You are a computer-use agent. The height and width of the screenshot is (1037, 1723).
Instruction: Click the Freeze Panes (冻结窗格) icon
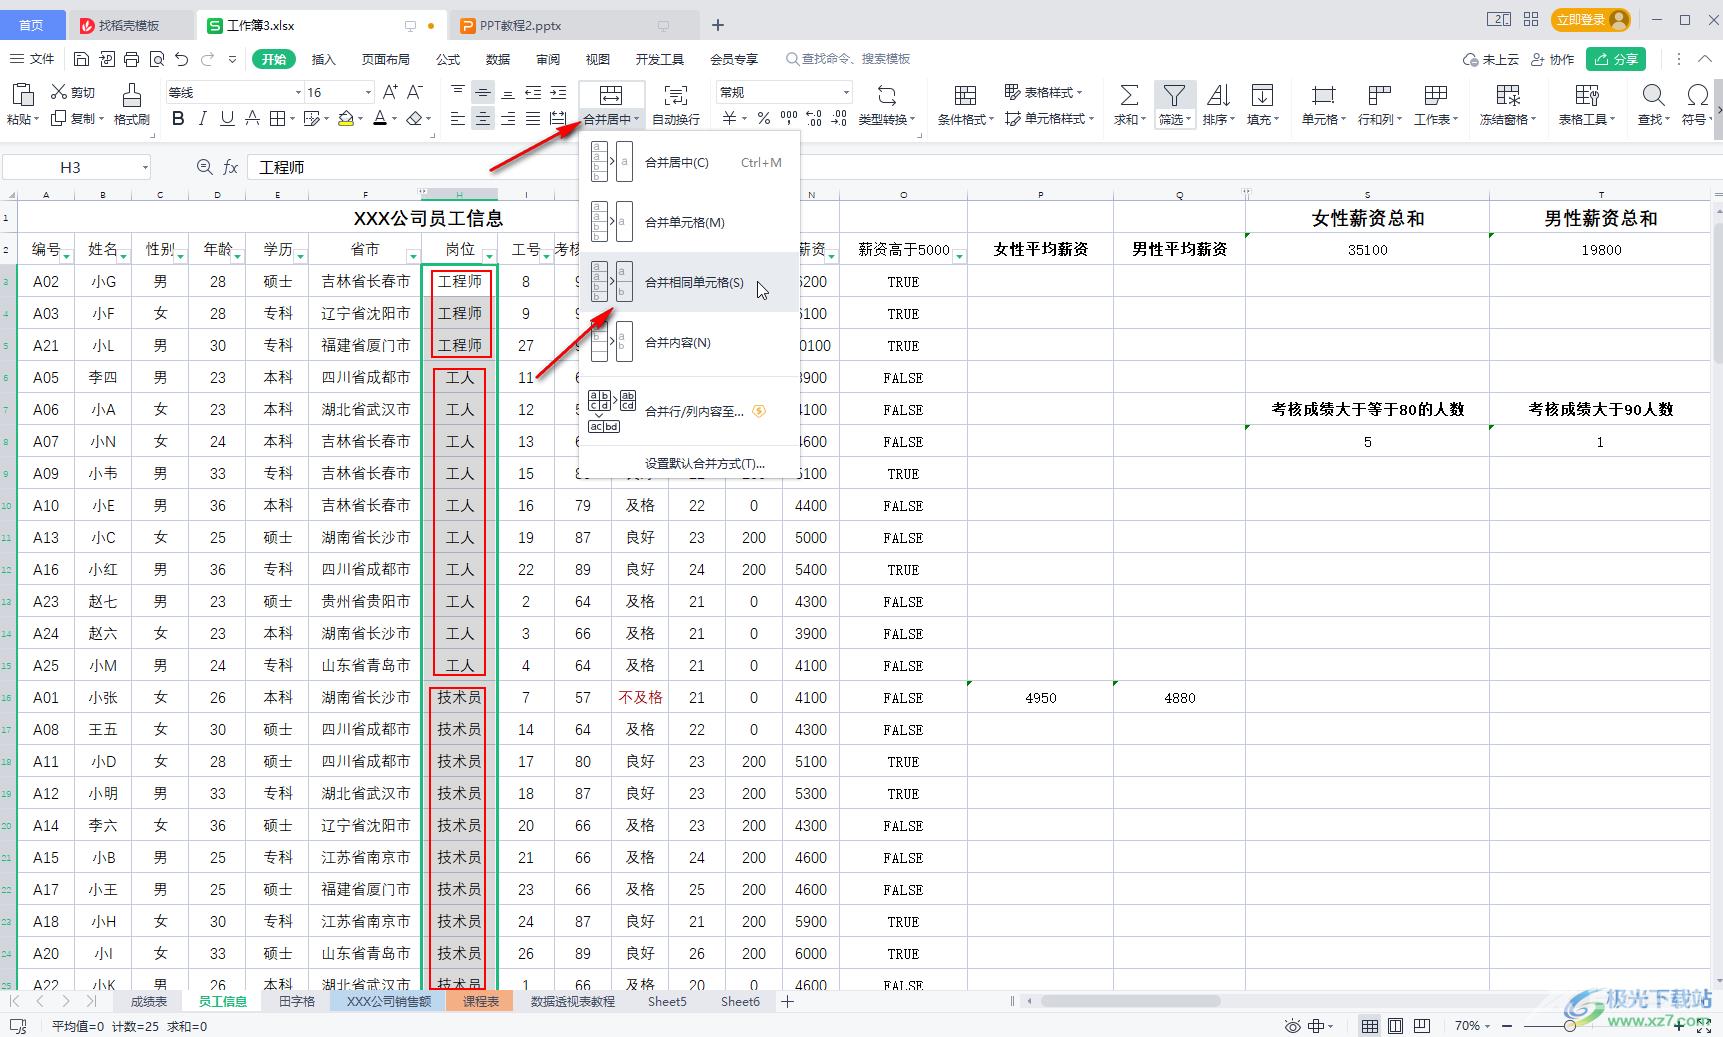click(x=1508, y=95)
